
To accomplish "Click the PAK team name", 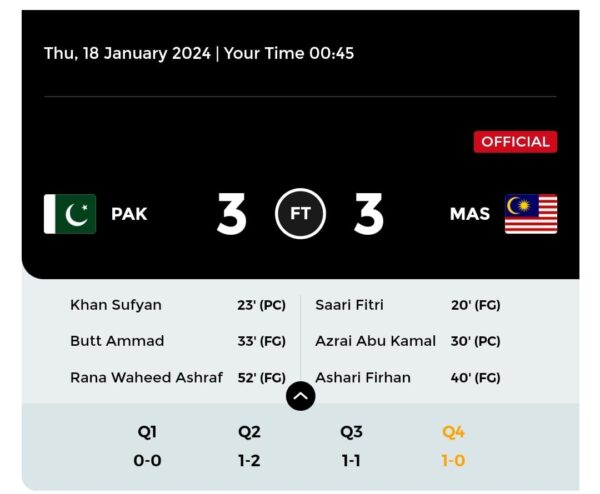I will [x=129, y=214].
